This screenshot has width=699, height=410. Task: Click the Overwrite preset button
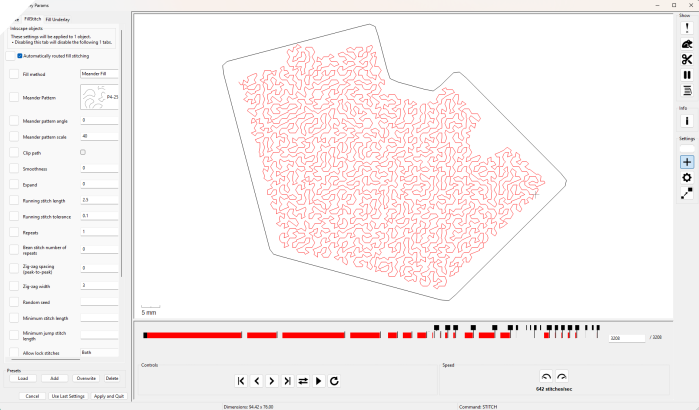pyautogui.click(x=86, y=378)
